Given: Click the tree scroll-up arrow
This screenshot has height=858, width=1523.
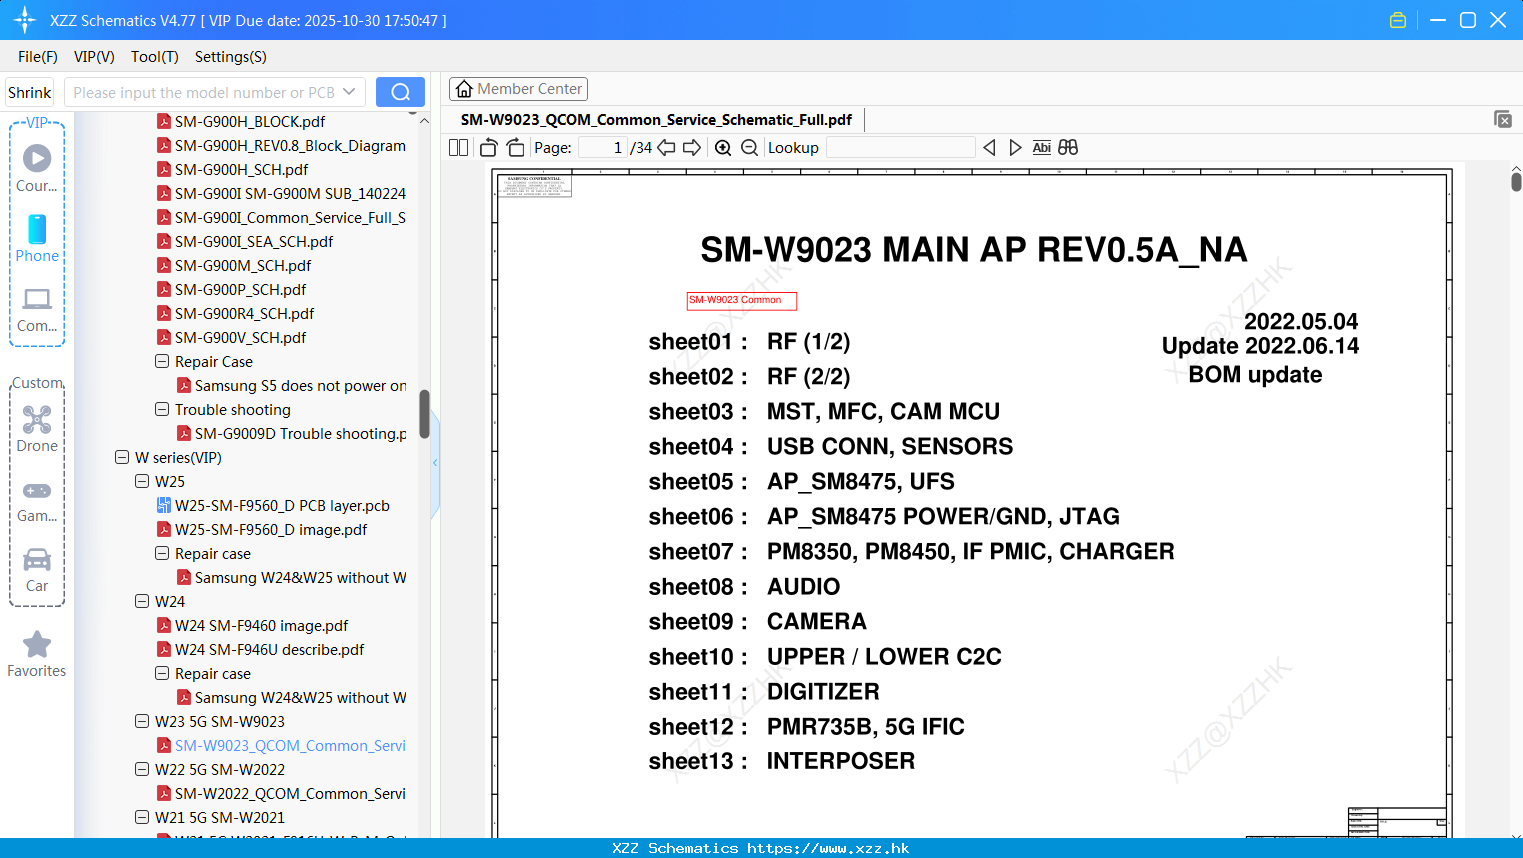Looking at the screenshot, I should pos(424,121).
